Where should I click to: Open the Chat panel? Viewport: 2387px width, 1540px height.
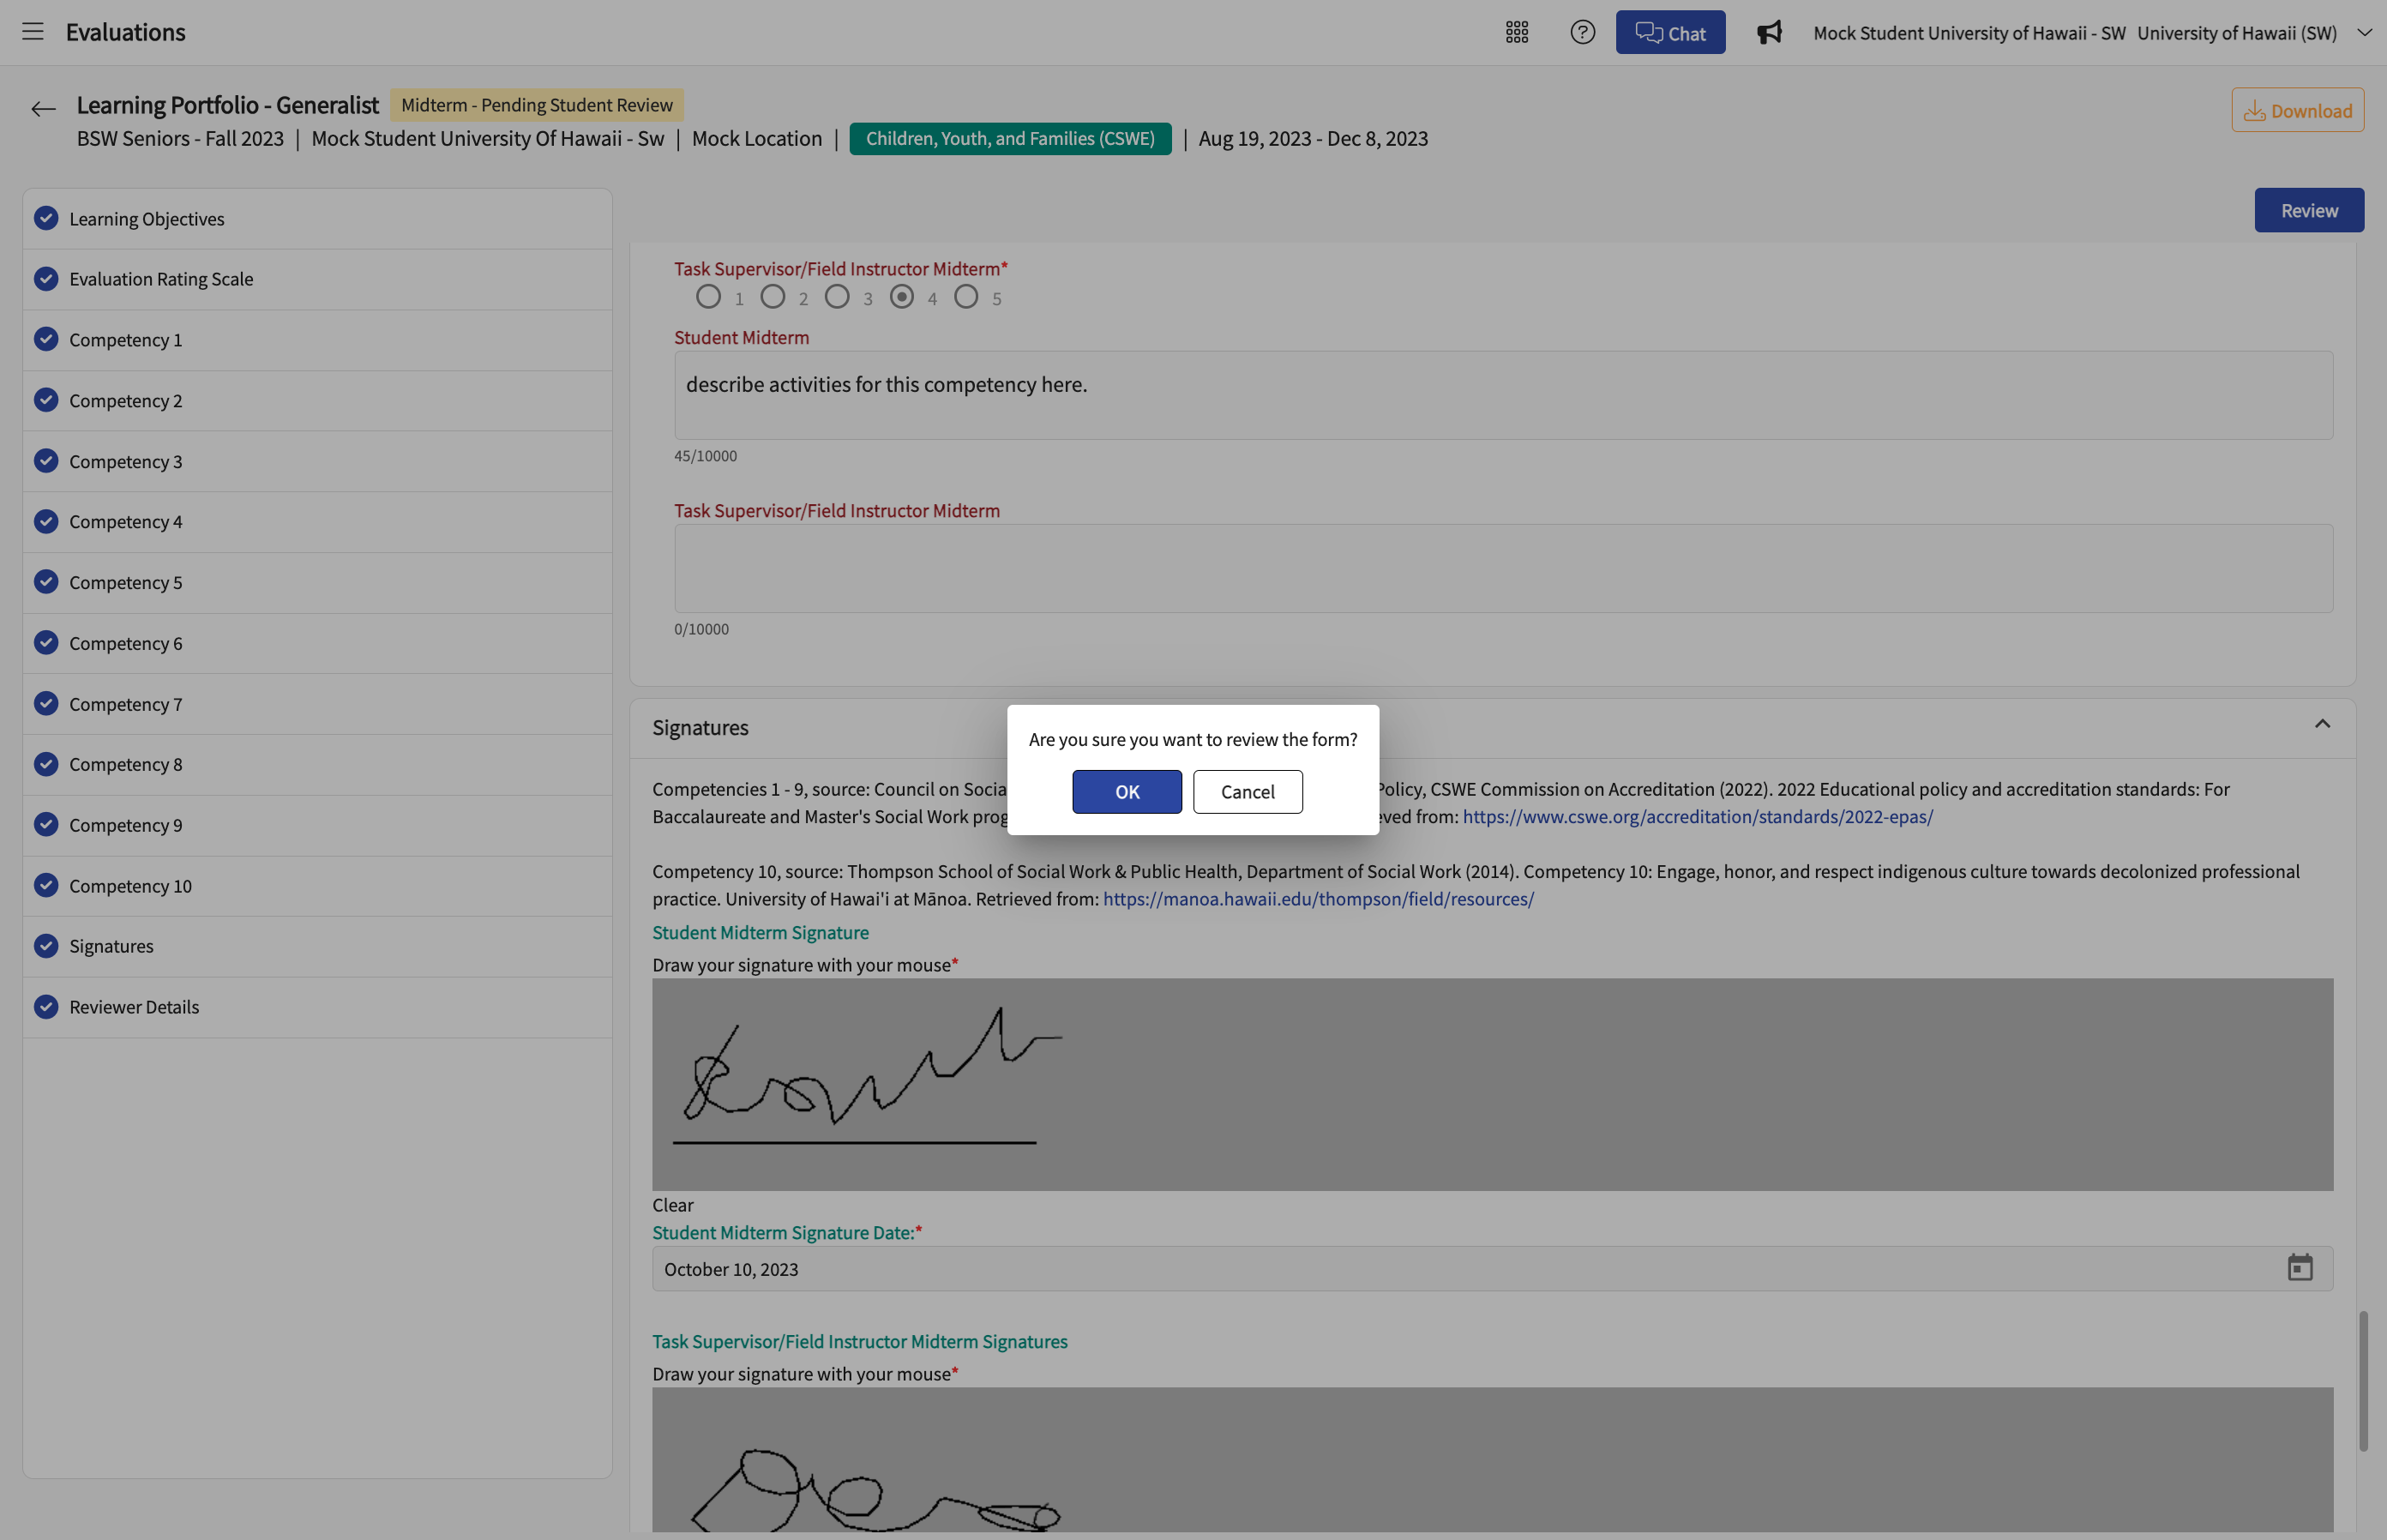1670,32
